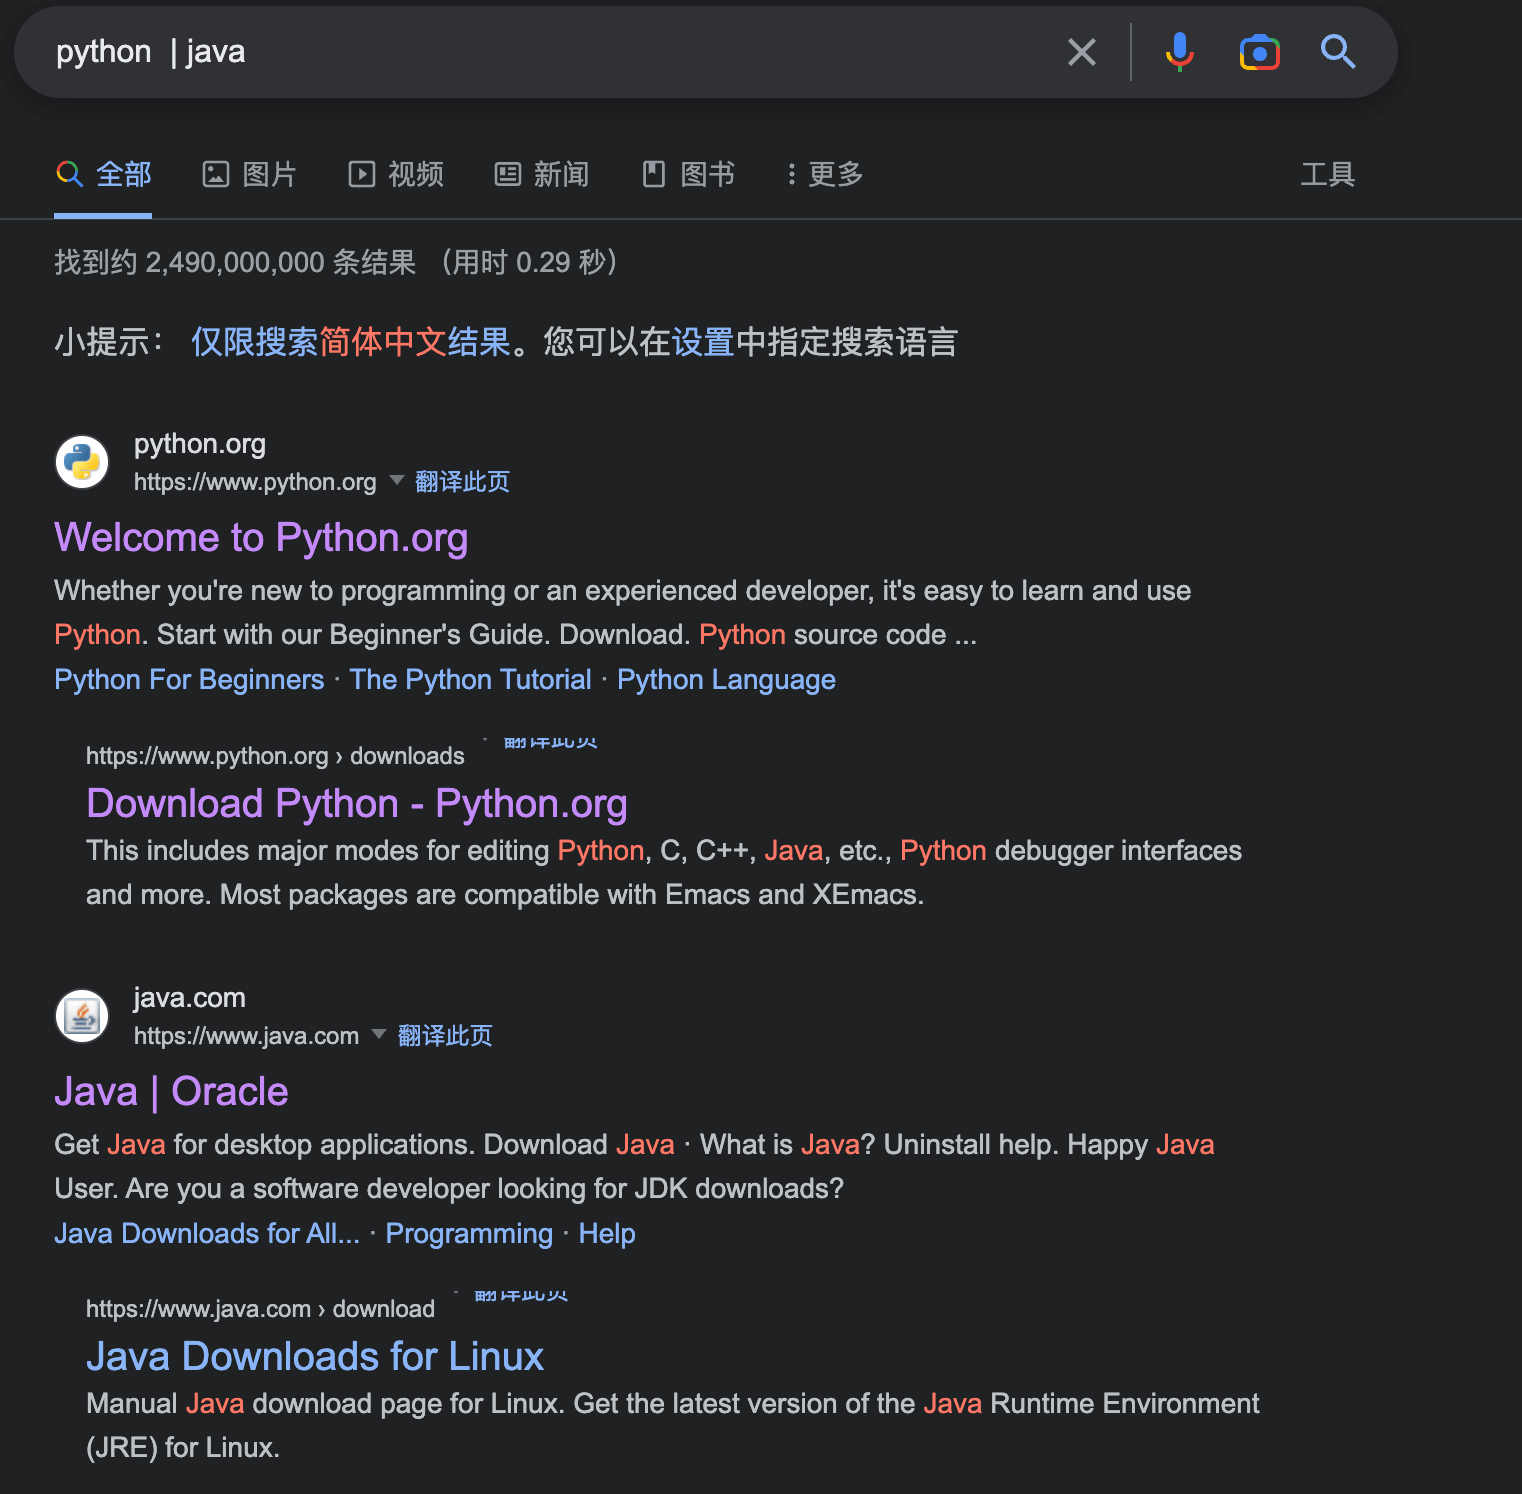Open Welcome to Python.org result
Viewport: 1522px width, 1494px height.
point(261,538)
